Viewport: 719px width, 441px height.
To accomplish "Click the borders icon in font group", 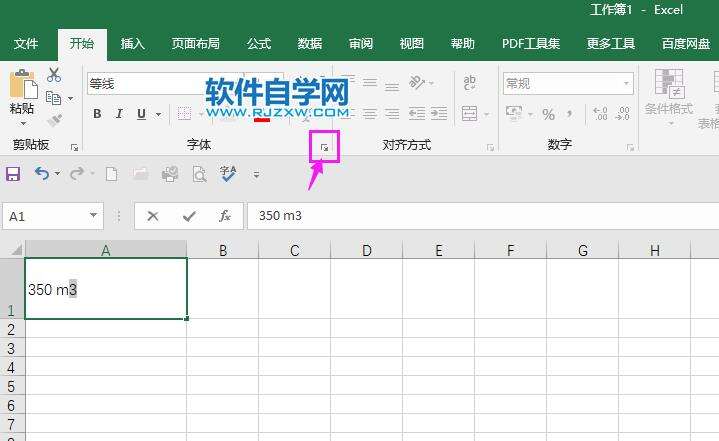I will [x=184, y=113].
